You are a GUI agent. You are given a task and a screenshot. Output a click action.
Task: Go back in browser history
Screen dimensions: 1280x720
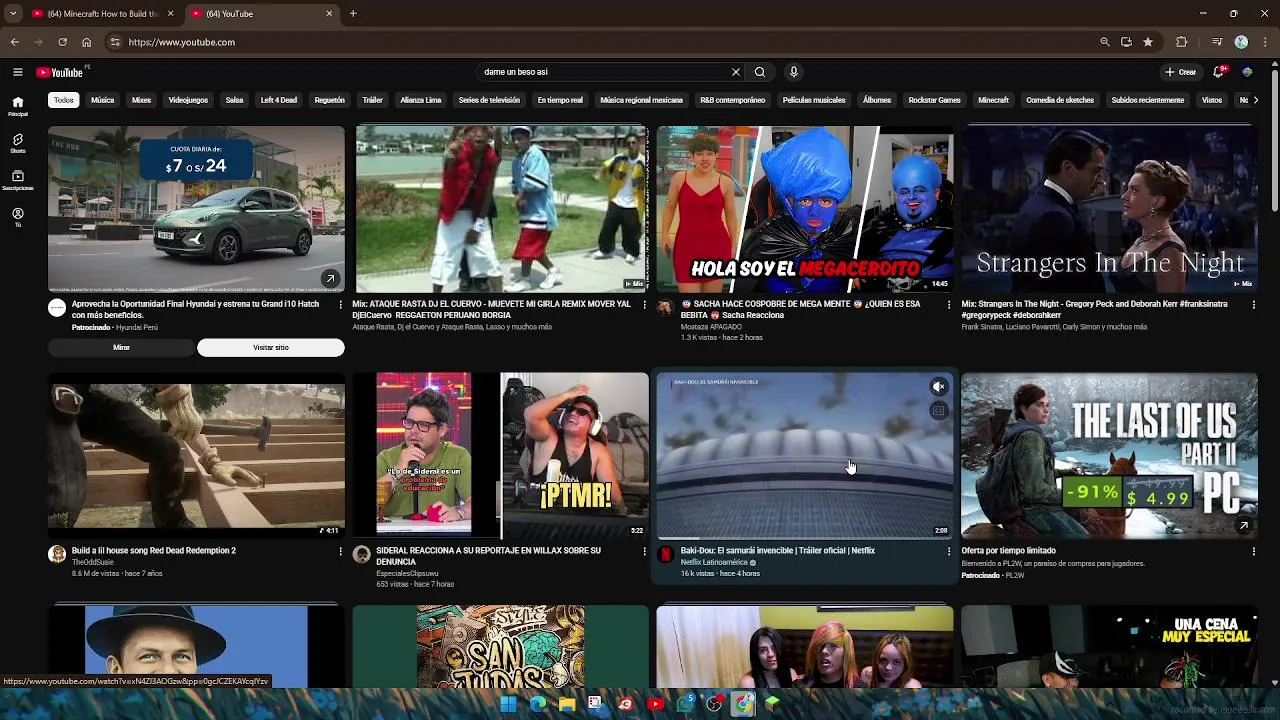[x=14, y=42]
